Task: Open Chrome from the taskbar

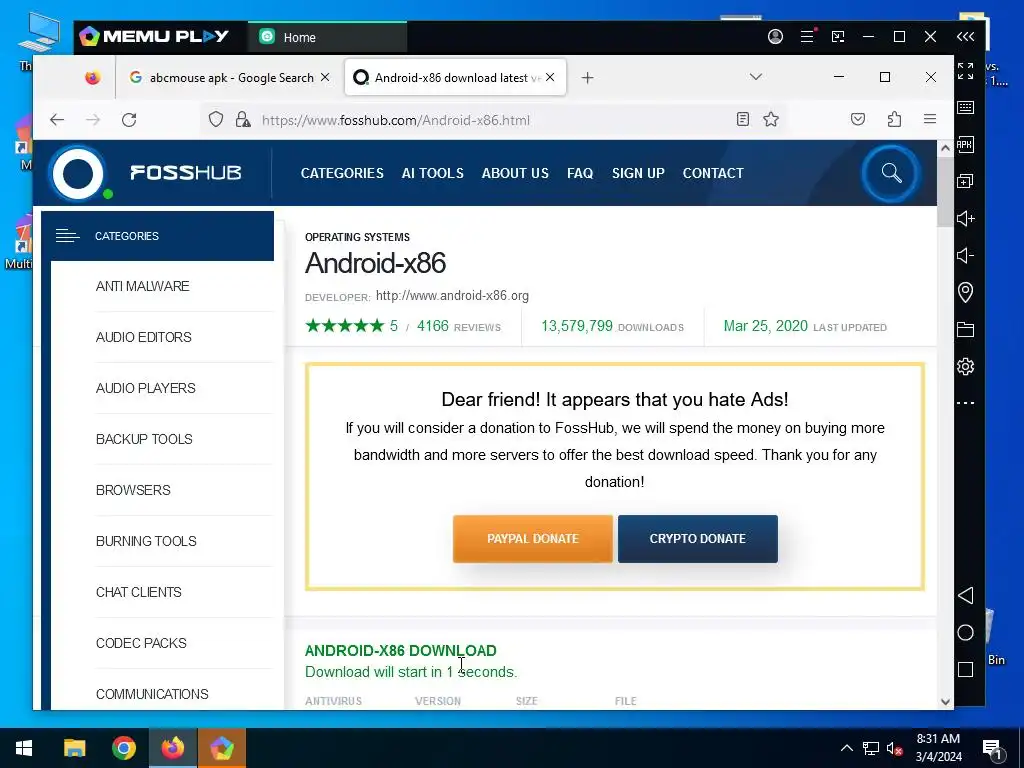Action: click(x=123, y=748)
